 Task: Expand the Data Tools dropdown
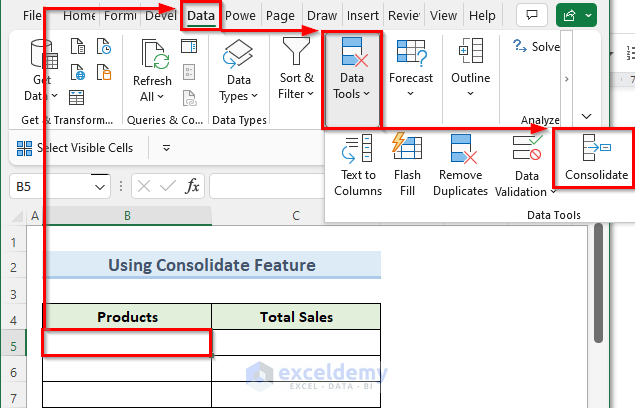click(352, 78)
